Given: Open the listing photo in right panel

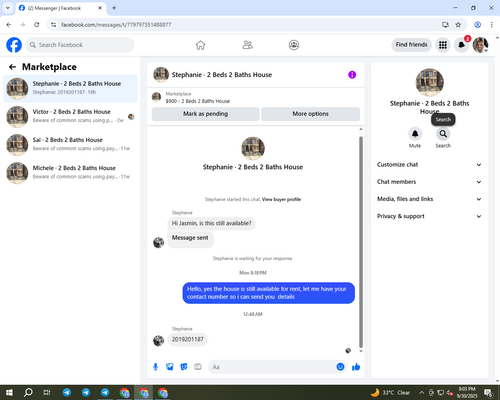Looking at the screenshot, I should click(429, 82).
